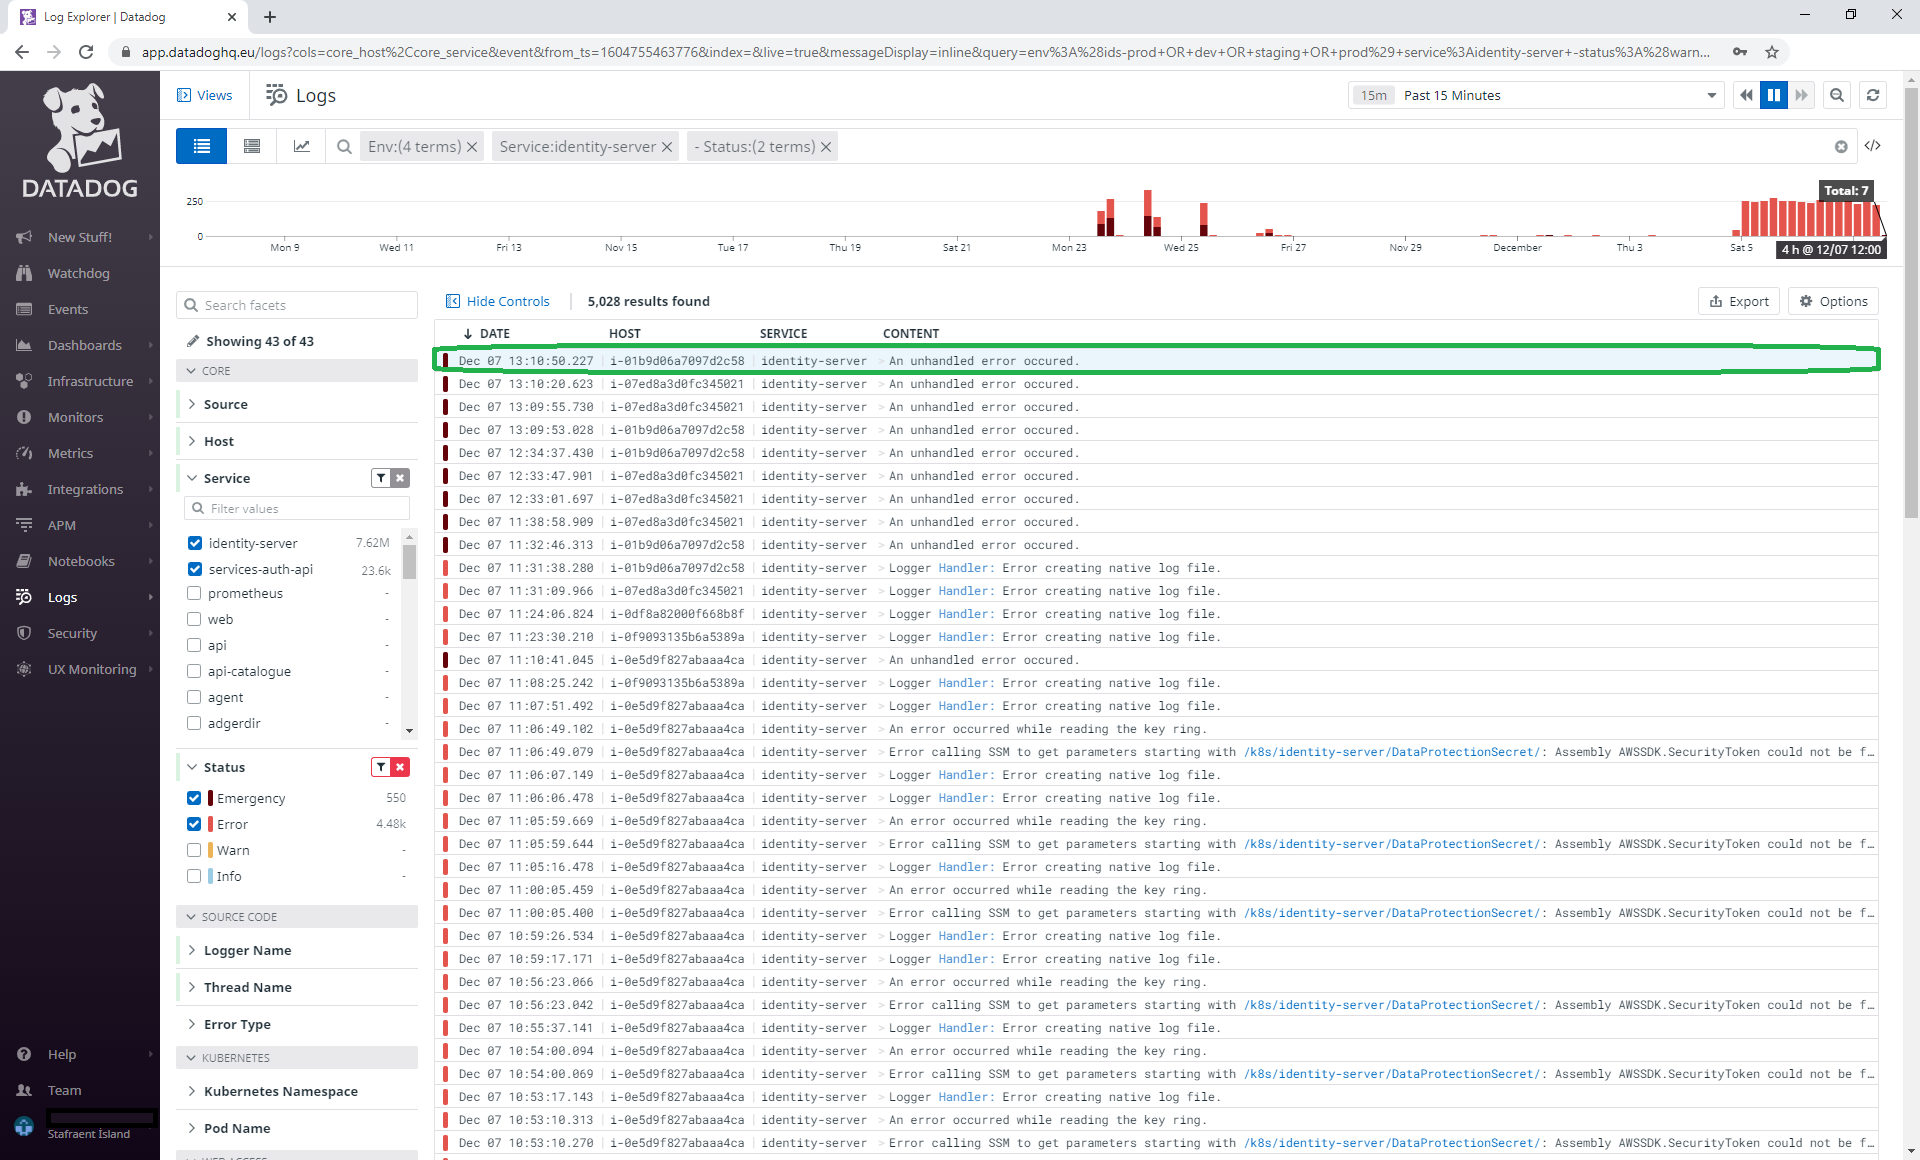Check the Info status
The image size is (1920, 1160).
(194, 876)
